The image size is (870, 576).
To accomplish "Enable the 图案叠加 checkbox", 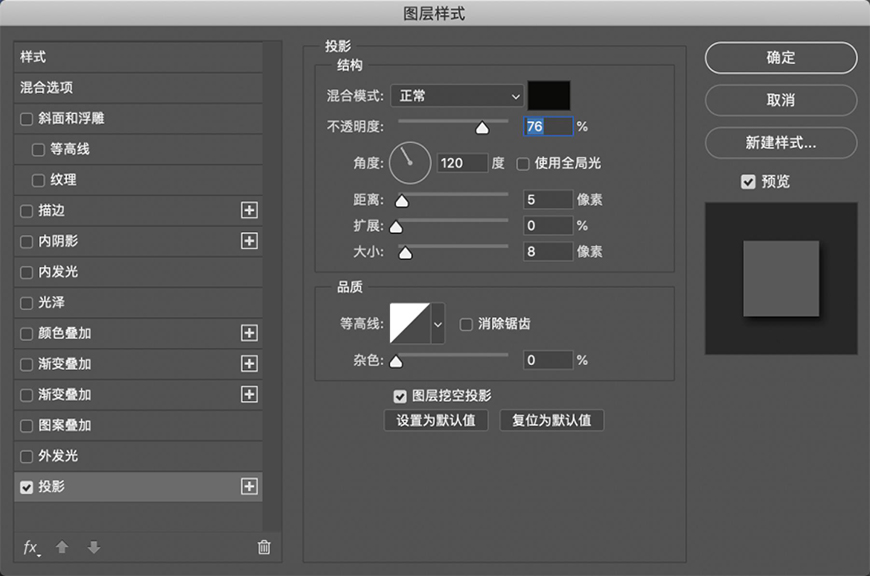I will pyautogui.click(x=26, y=426).
